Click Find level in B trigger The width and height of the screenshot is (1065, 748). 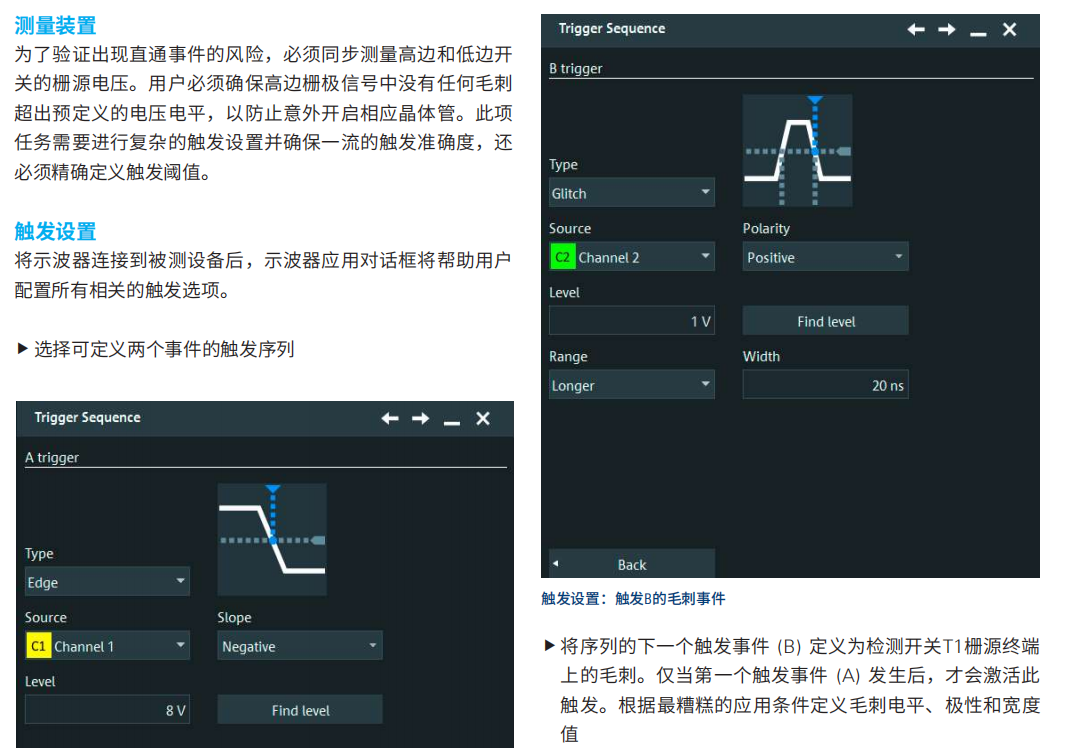point(825,321)
